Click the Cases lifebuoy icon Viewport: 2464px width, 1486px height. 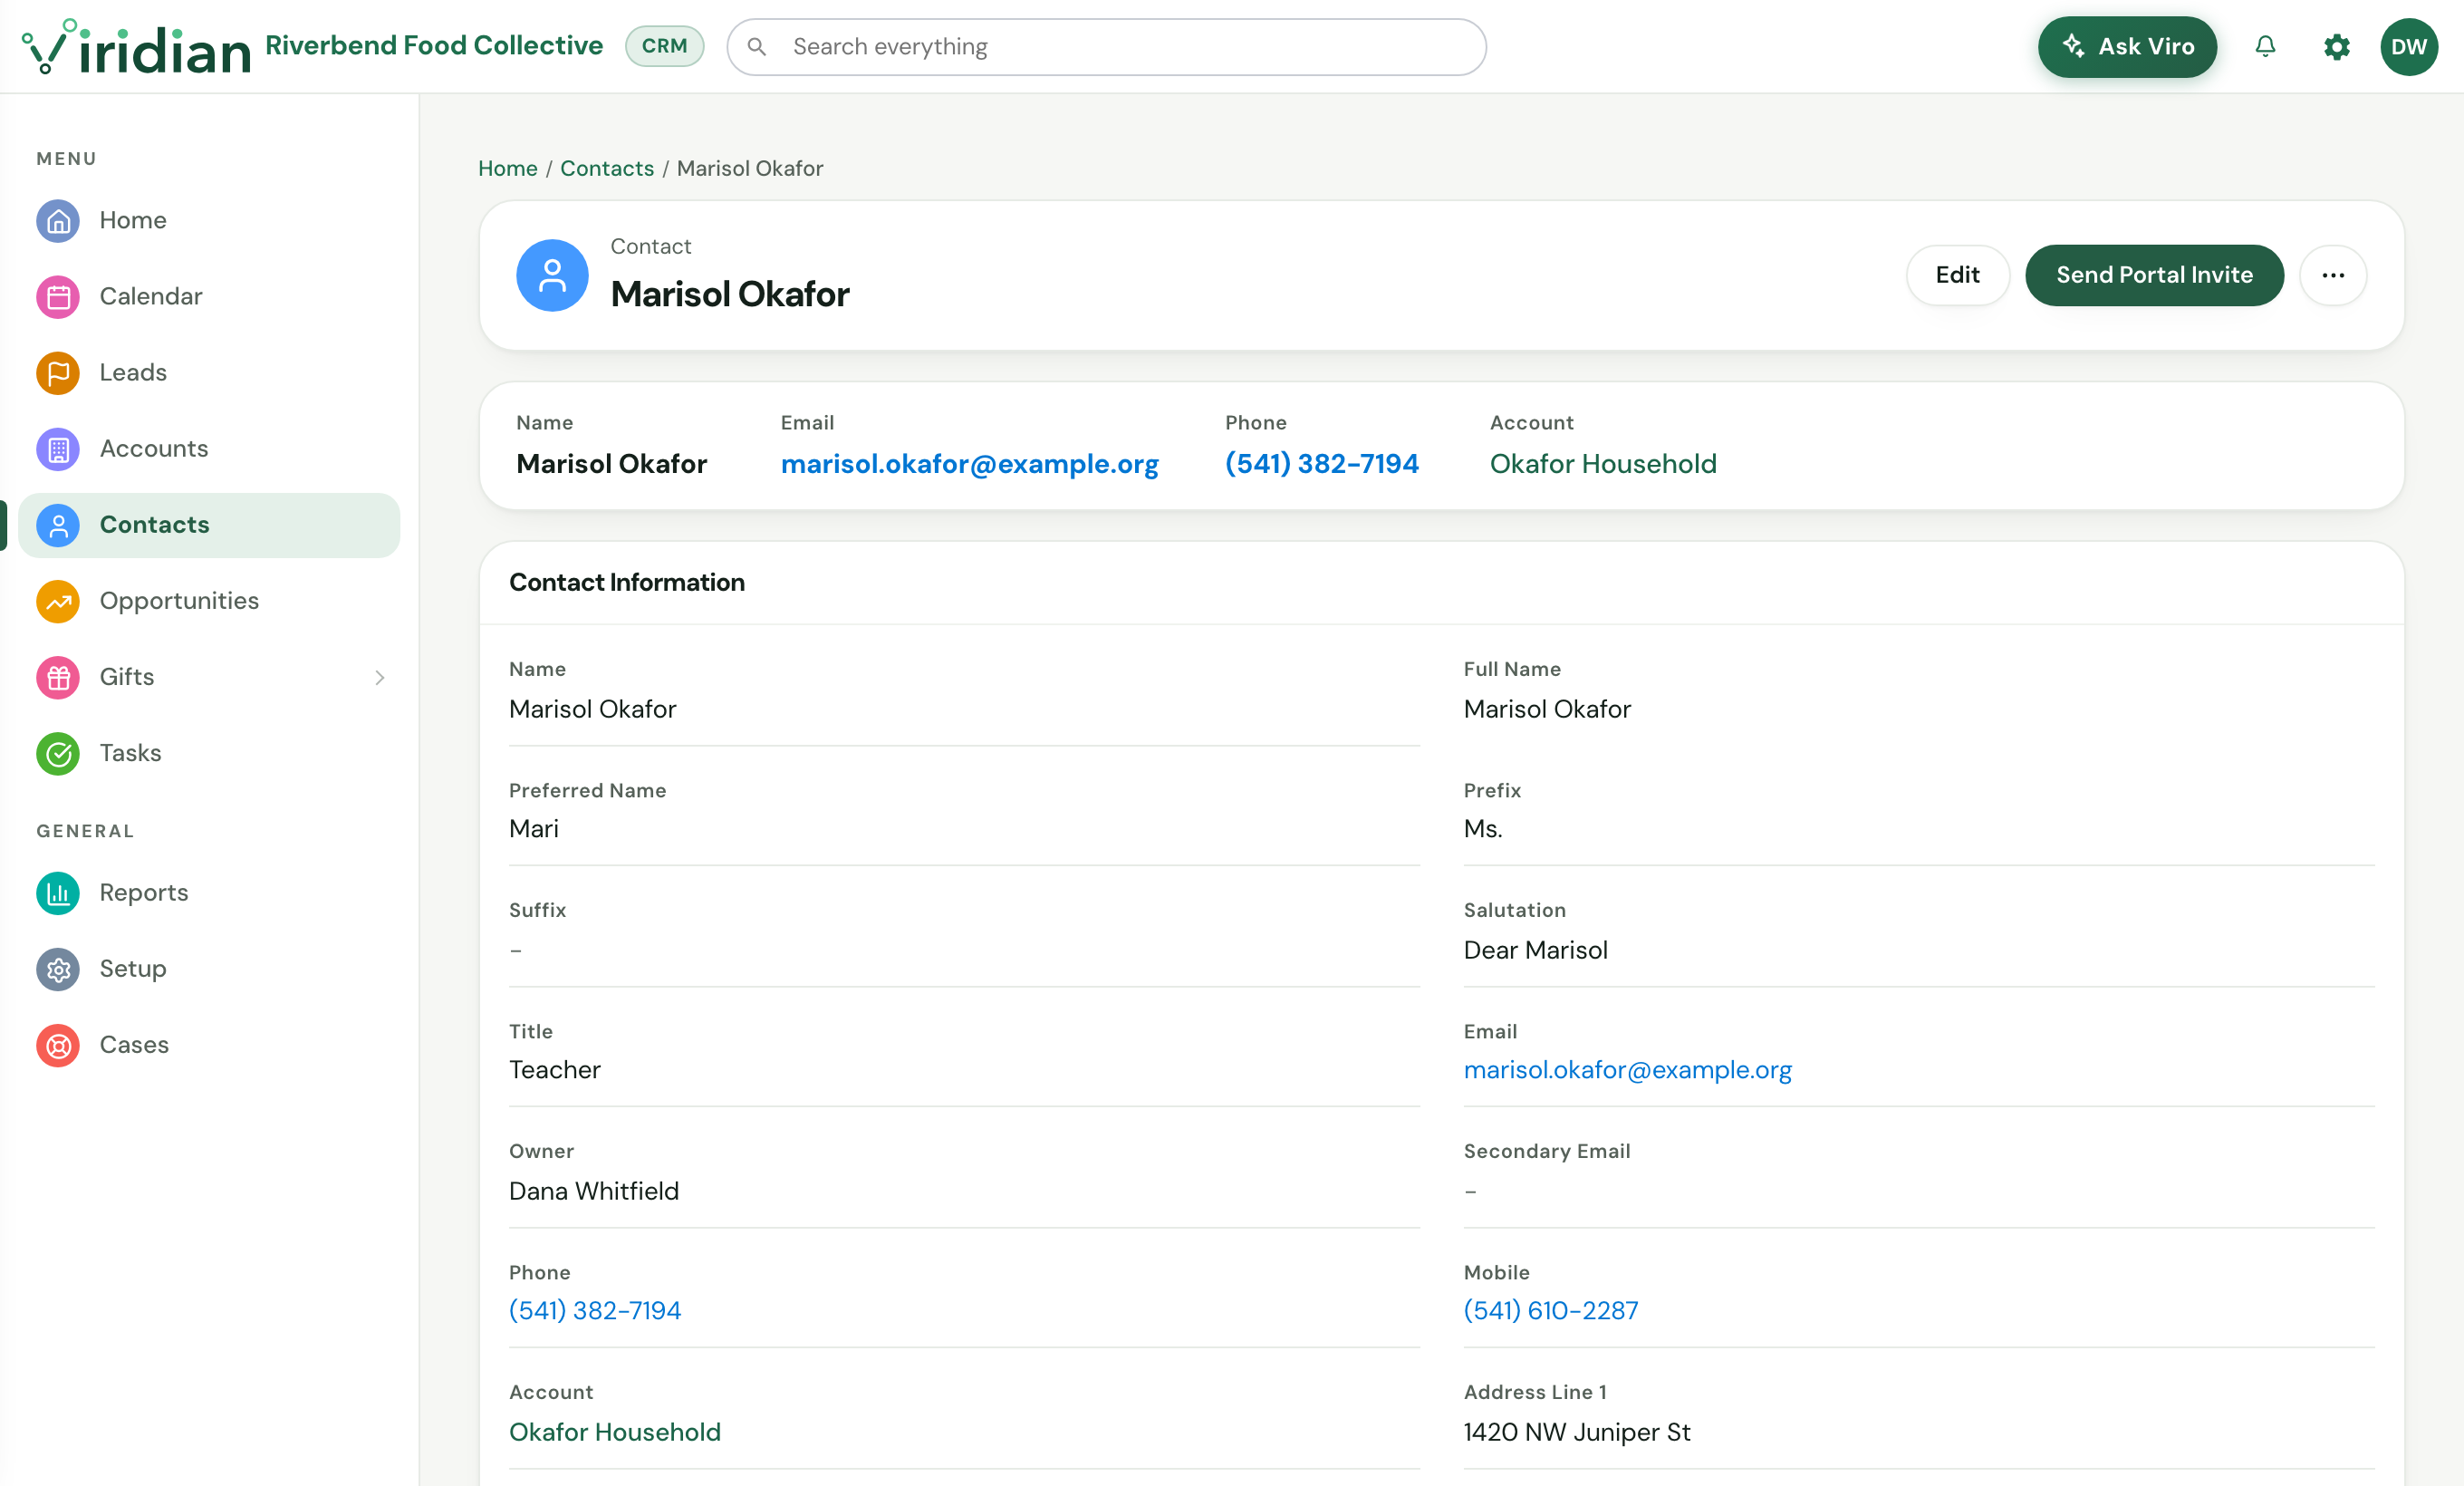58,1045
